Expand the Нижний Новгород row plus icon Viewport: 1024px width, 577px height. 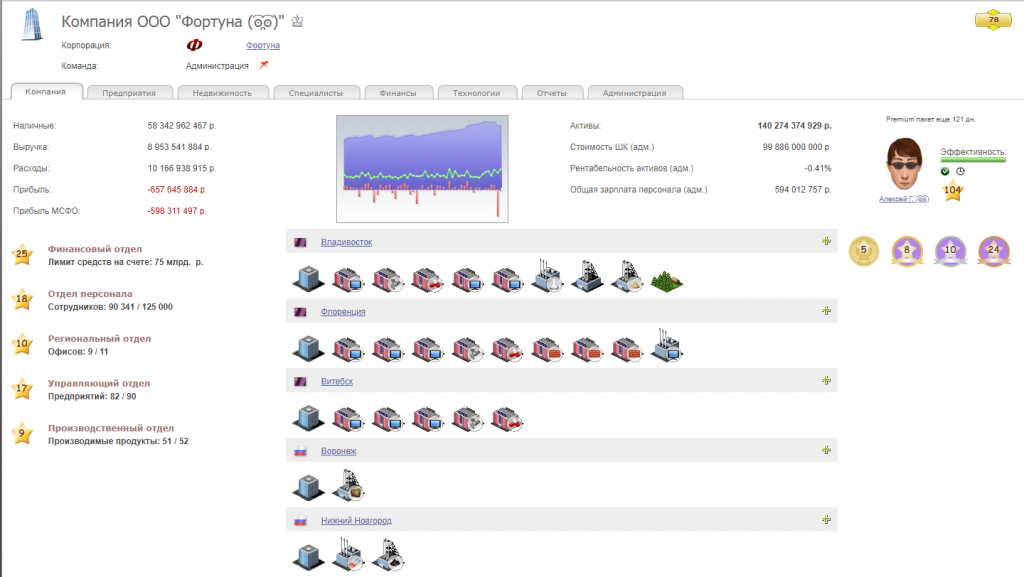pyautogui.click(x=826, y=520)
